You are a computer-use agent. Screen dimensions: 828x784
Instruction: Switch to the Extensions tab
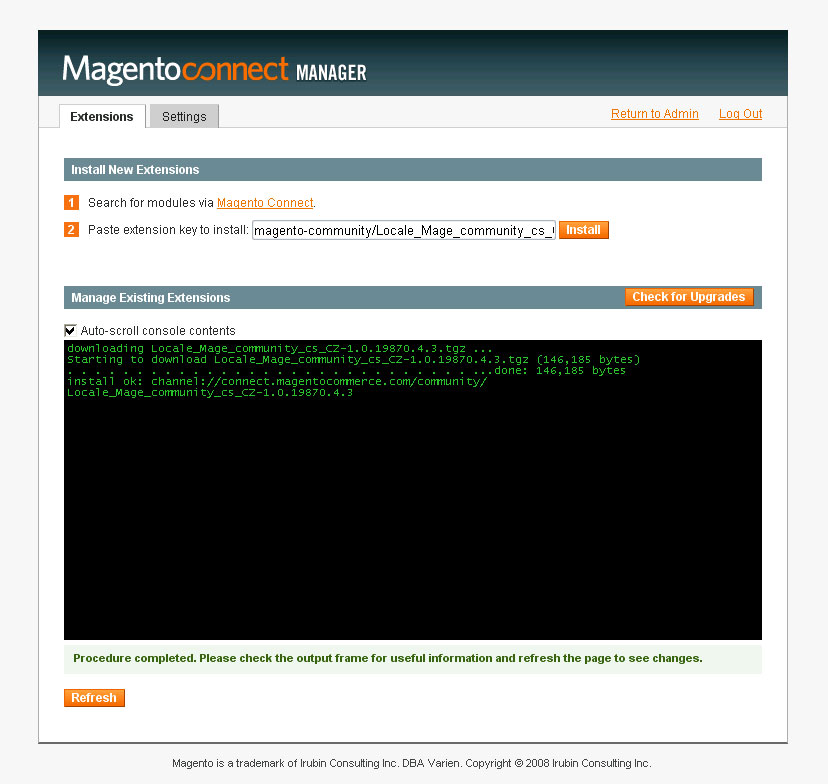click(x=102, y=116)
